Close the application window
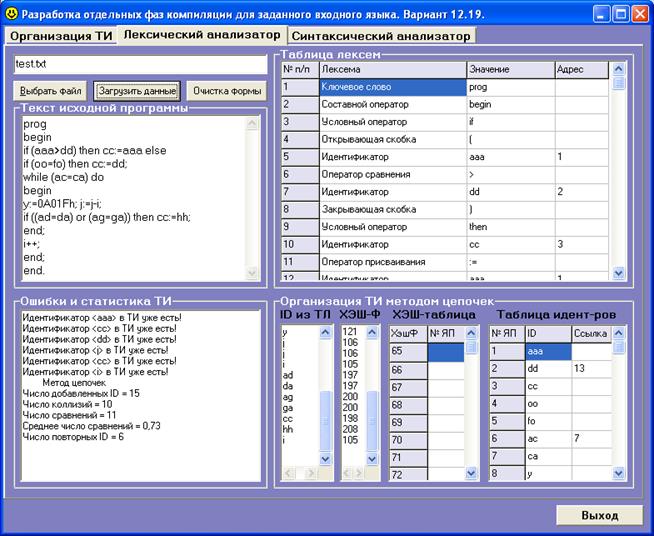Viewport: 654px width, 536px height. click(x=639, y=14)
